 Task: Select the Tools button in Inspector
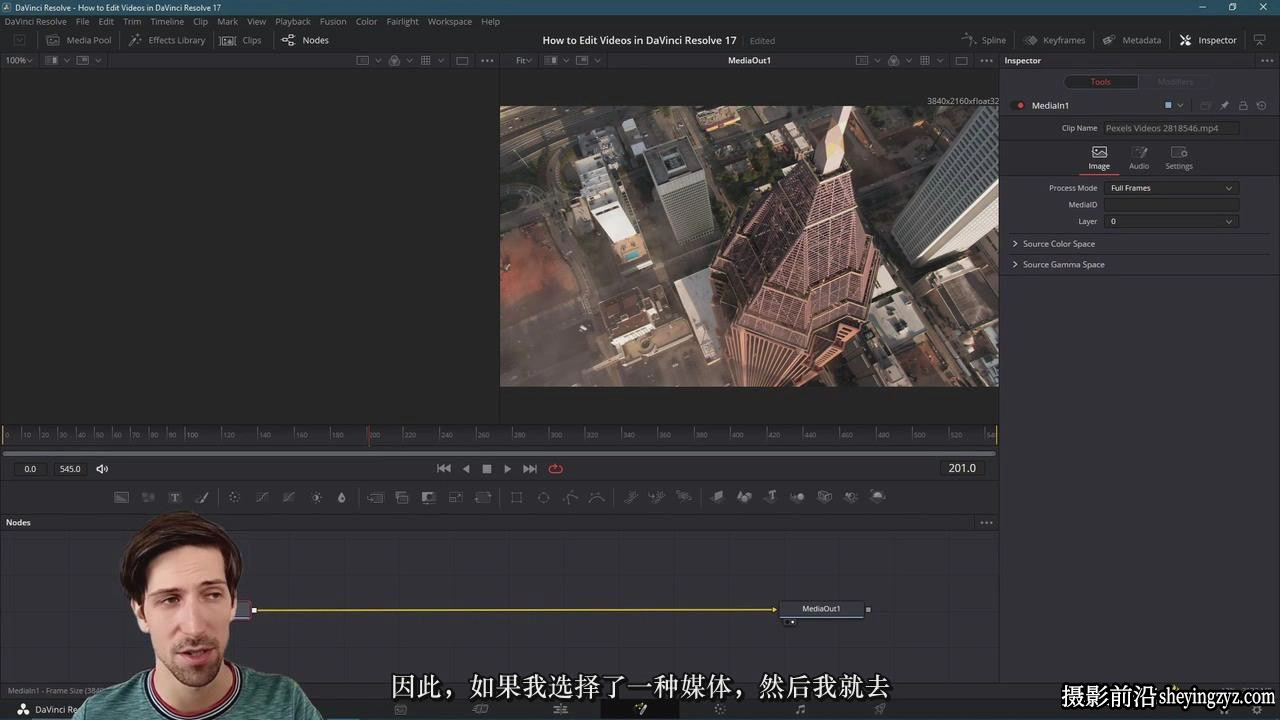pyautogui.click(x=1100, y=82)
